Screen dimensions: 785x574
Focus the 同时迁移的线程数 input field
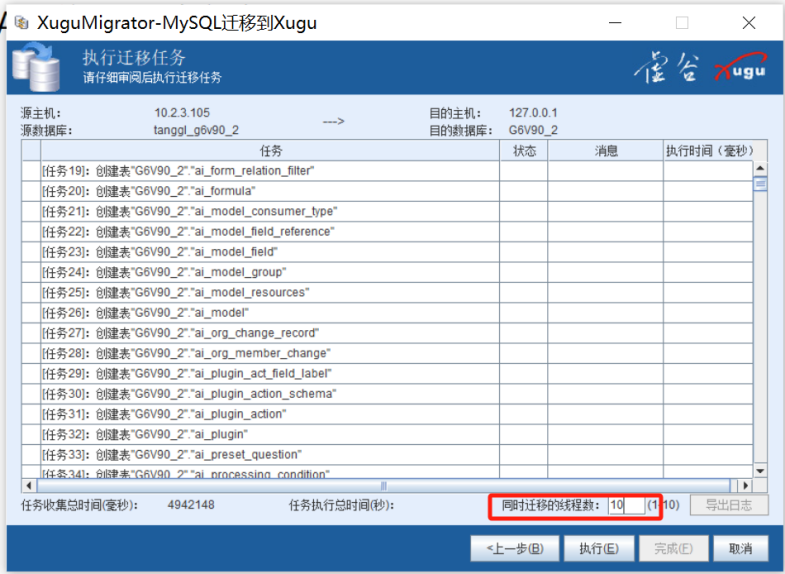pyautogui.click(x=626, y=505)
